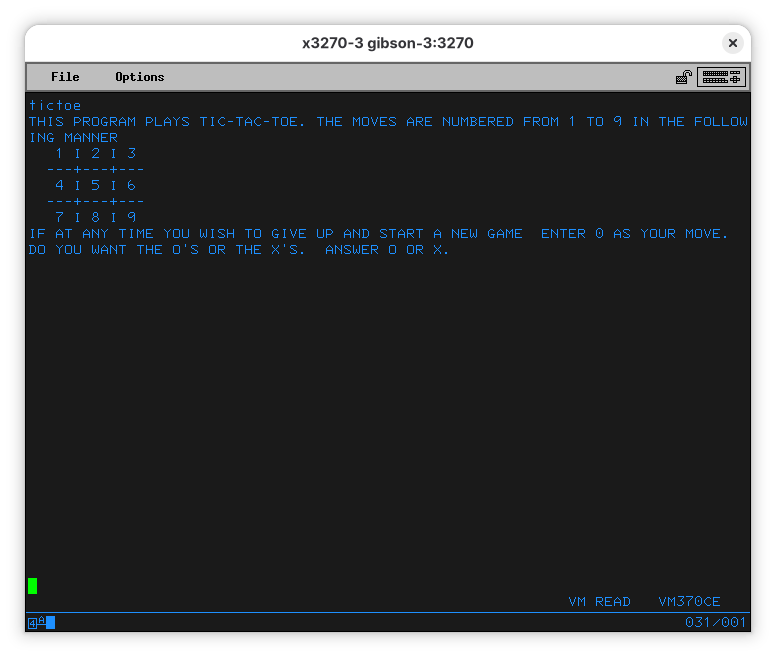Place cursor at the green input cursor
This screenshot has height=657, width=776.
click(33, 586)
